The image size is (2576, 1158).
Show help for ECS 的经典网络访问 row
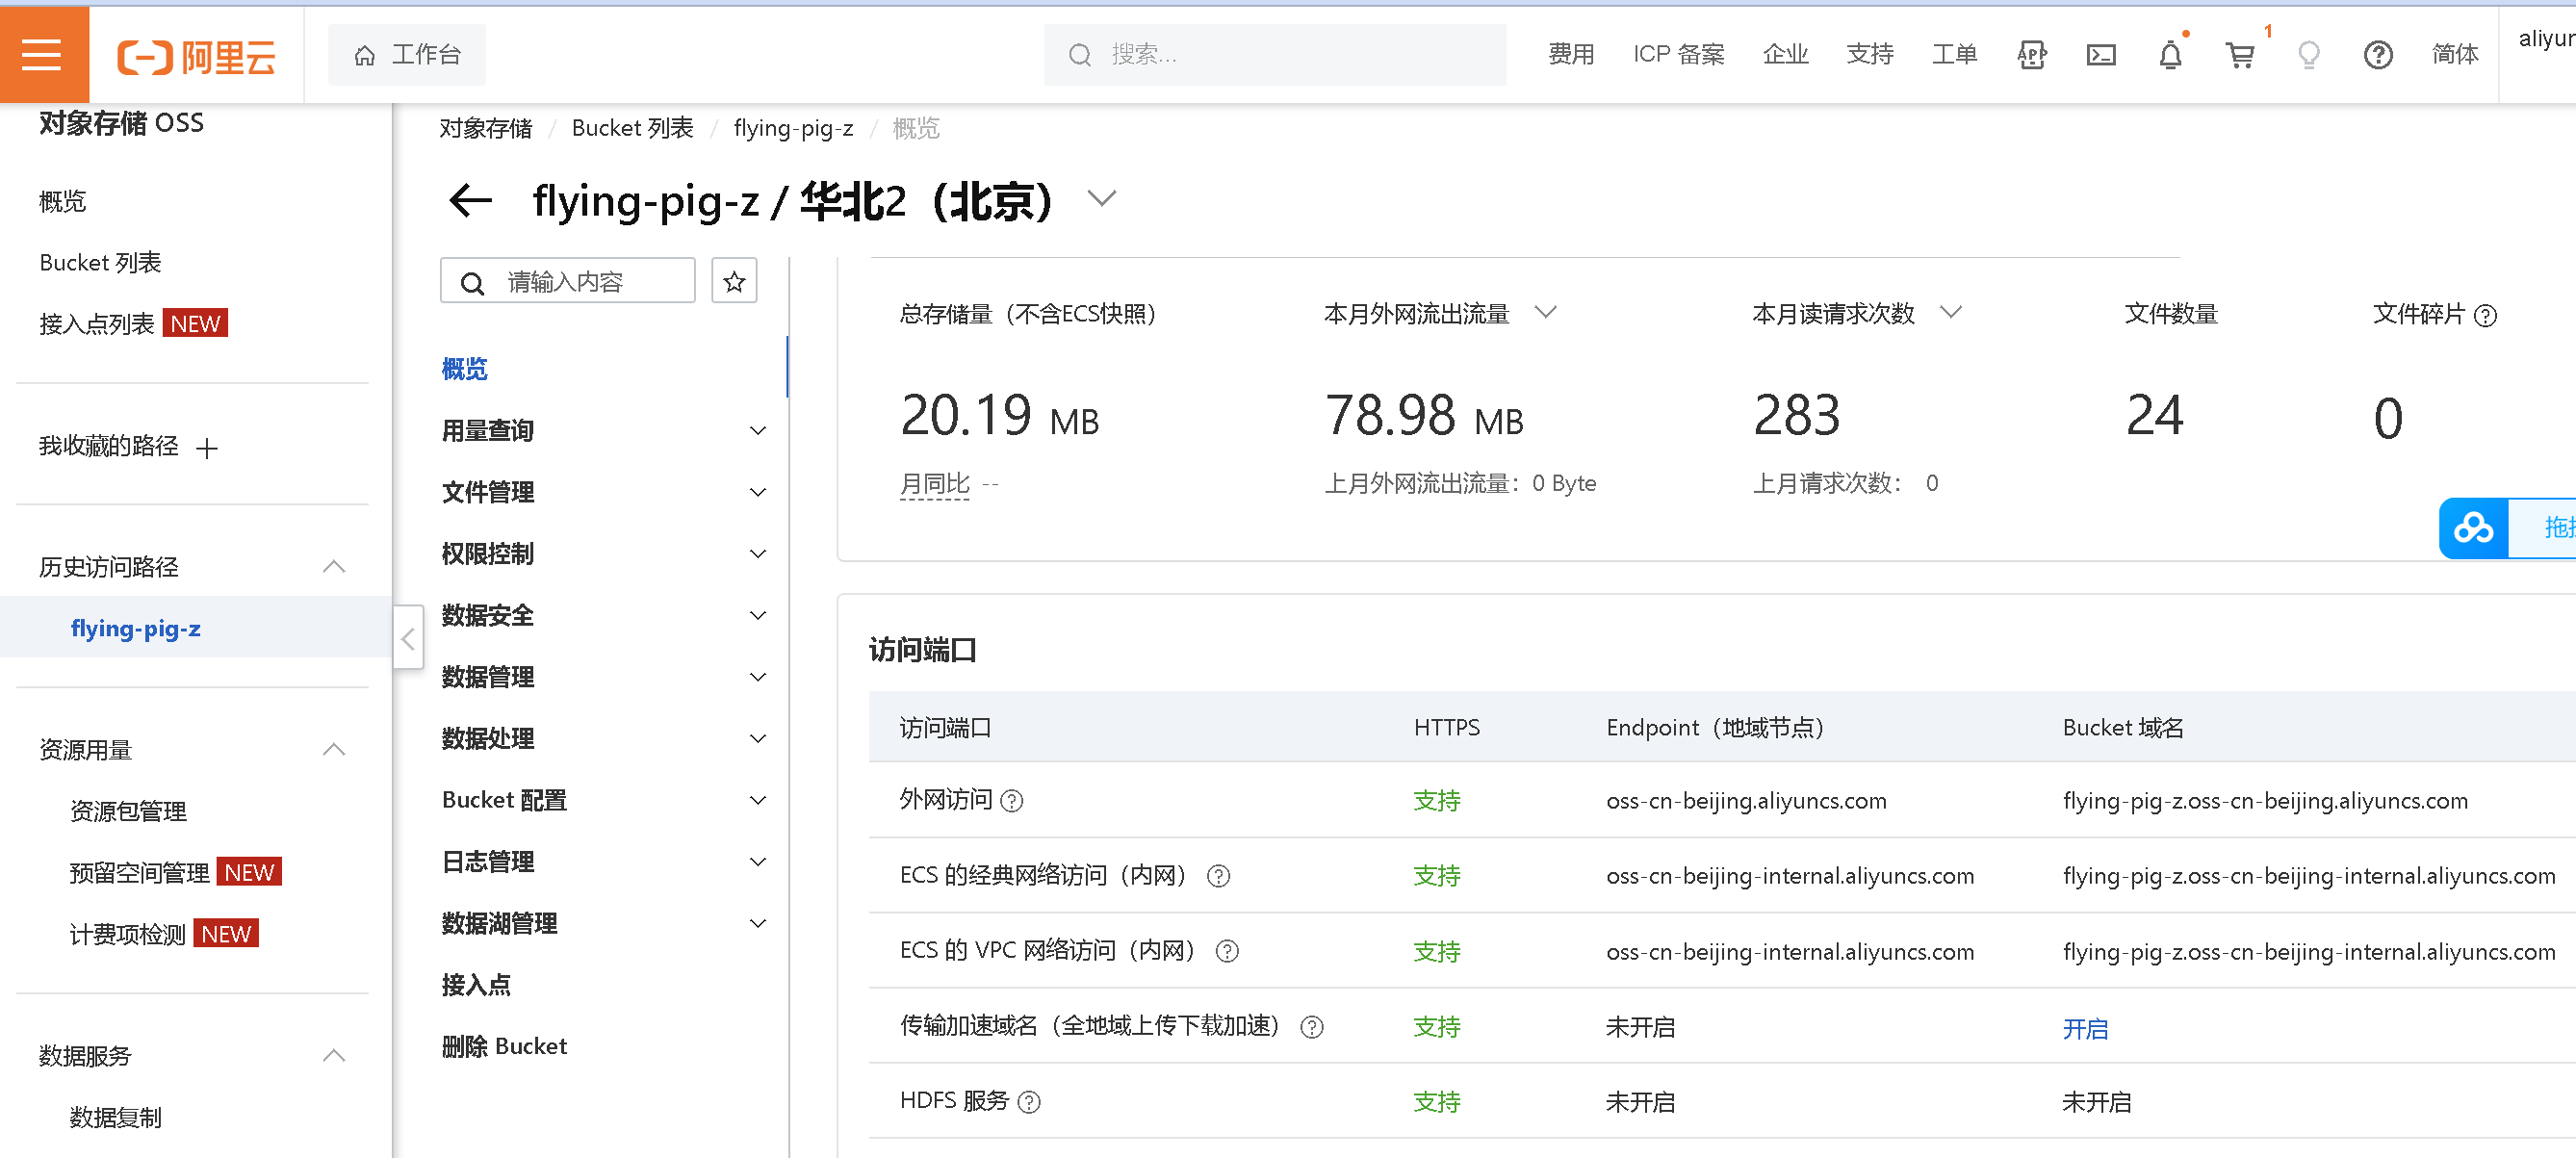[x=1218, y=876]
